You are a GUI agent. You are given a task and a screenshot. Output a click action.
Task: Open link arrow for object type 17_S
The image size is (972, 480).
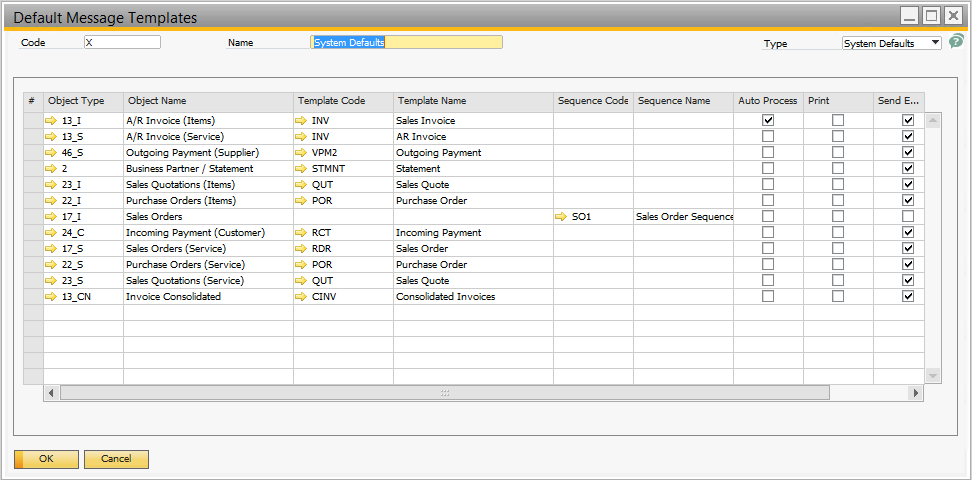coord(51,249)
